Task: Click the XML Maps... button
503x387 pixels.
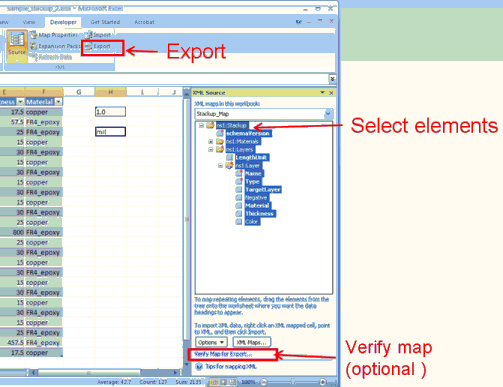Action: [252, 342]
